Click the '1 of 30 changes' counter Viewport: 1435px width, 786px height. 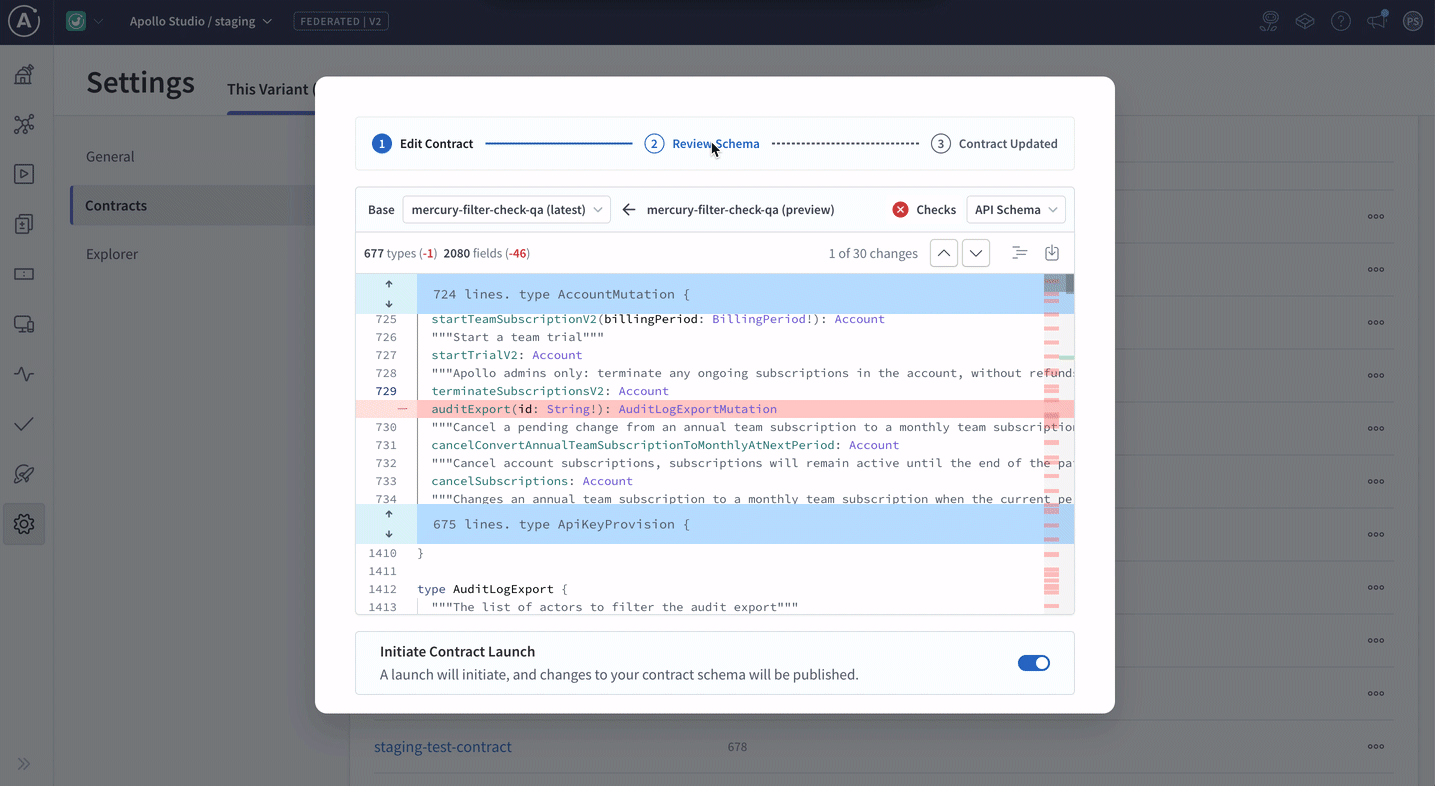click(873, 254)
